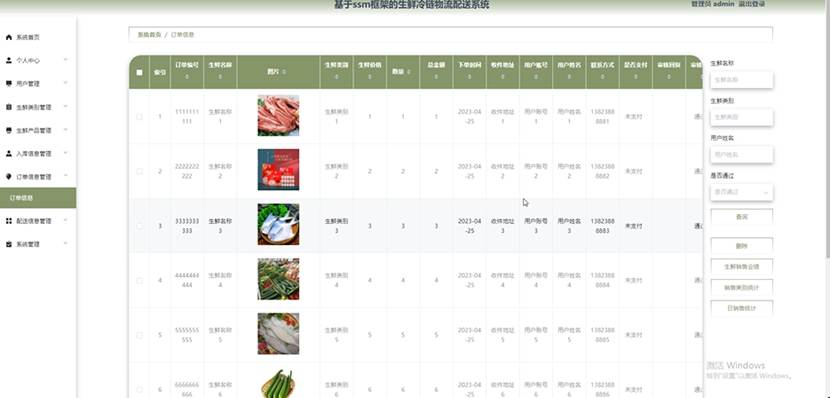830x398 pixels.
Task: Open the fish image in row 3
Action: coord(278,224)
